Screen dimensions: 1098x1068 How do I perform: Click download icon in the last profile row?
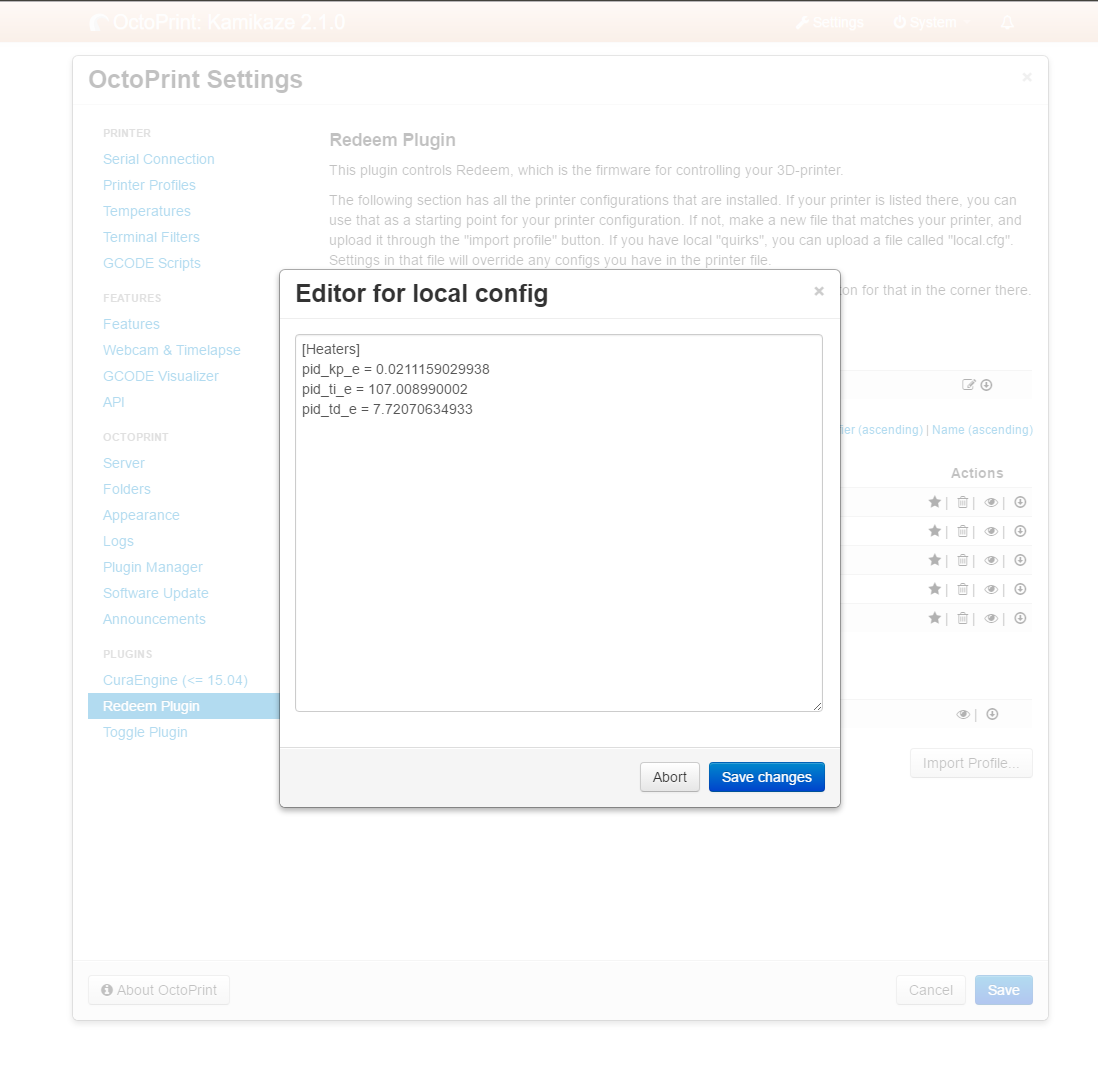point(1020,618)
